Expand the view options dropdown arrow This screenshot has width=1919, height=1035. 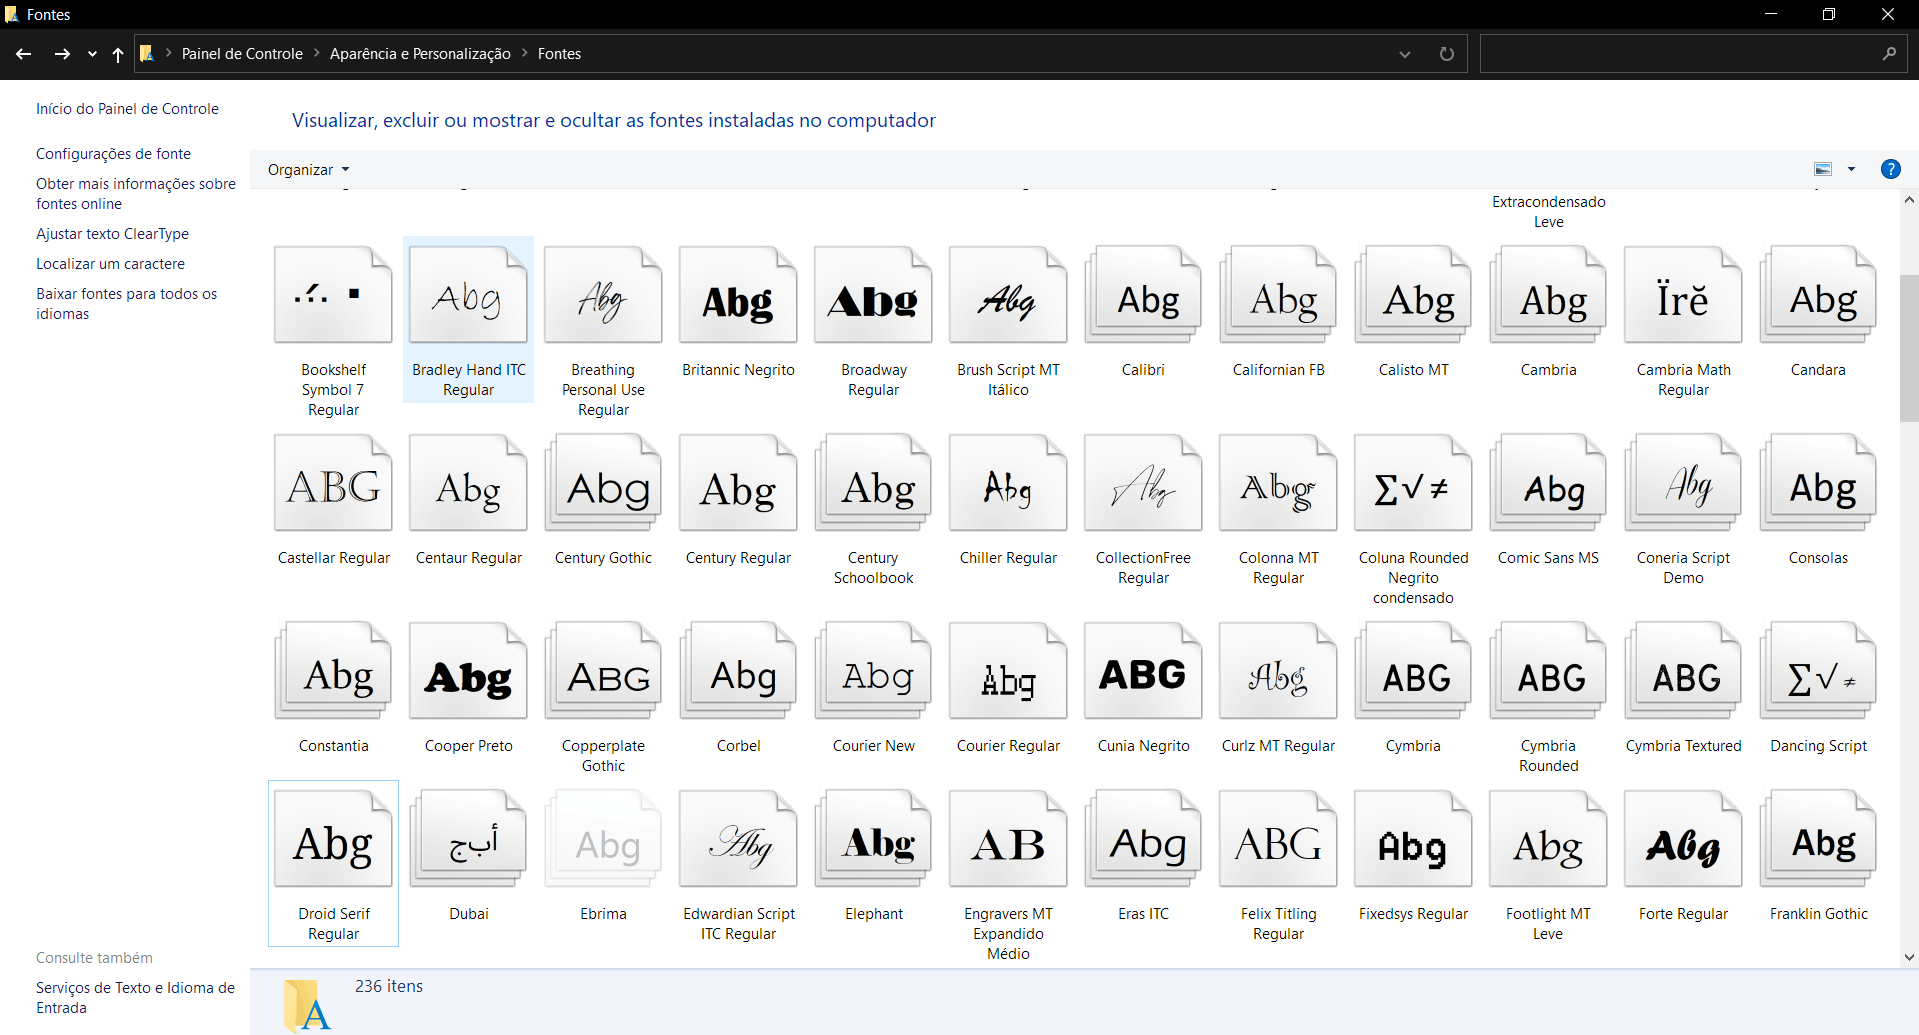tap(1851, 169)
